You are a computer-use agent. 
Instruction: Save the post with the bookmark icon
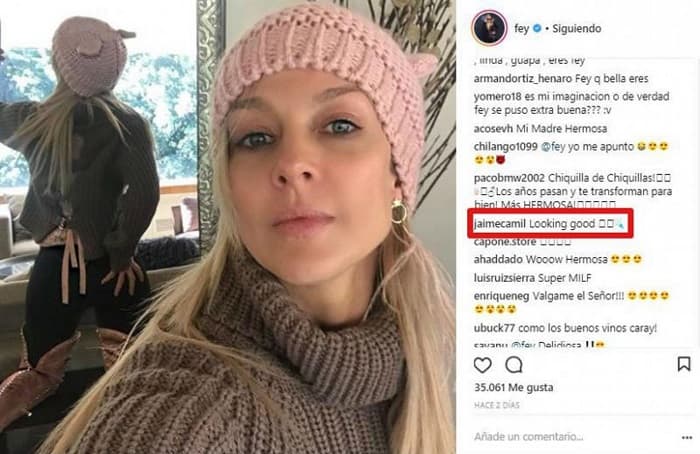point(683,364)
